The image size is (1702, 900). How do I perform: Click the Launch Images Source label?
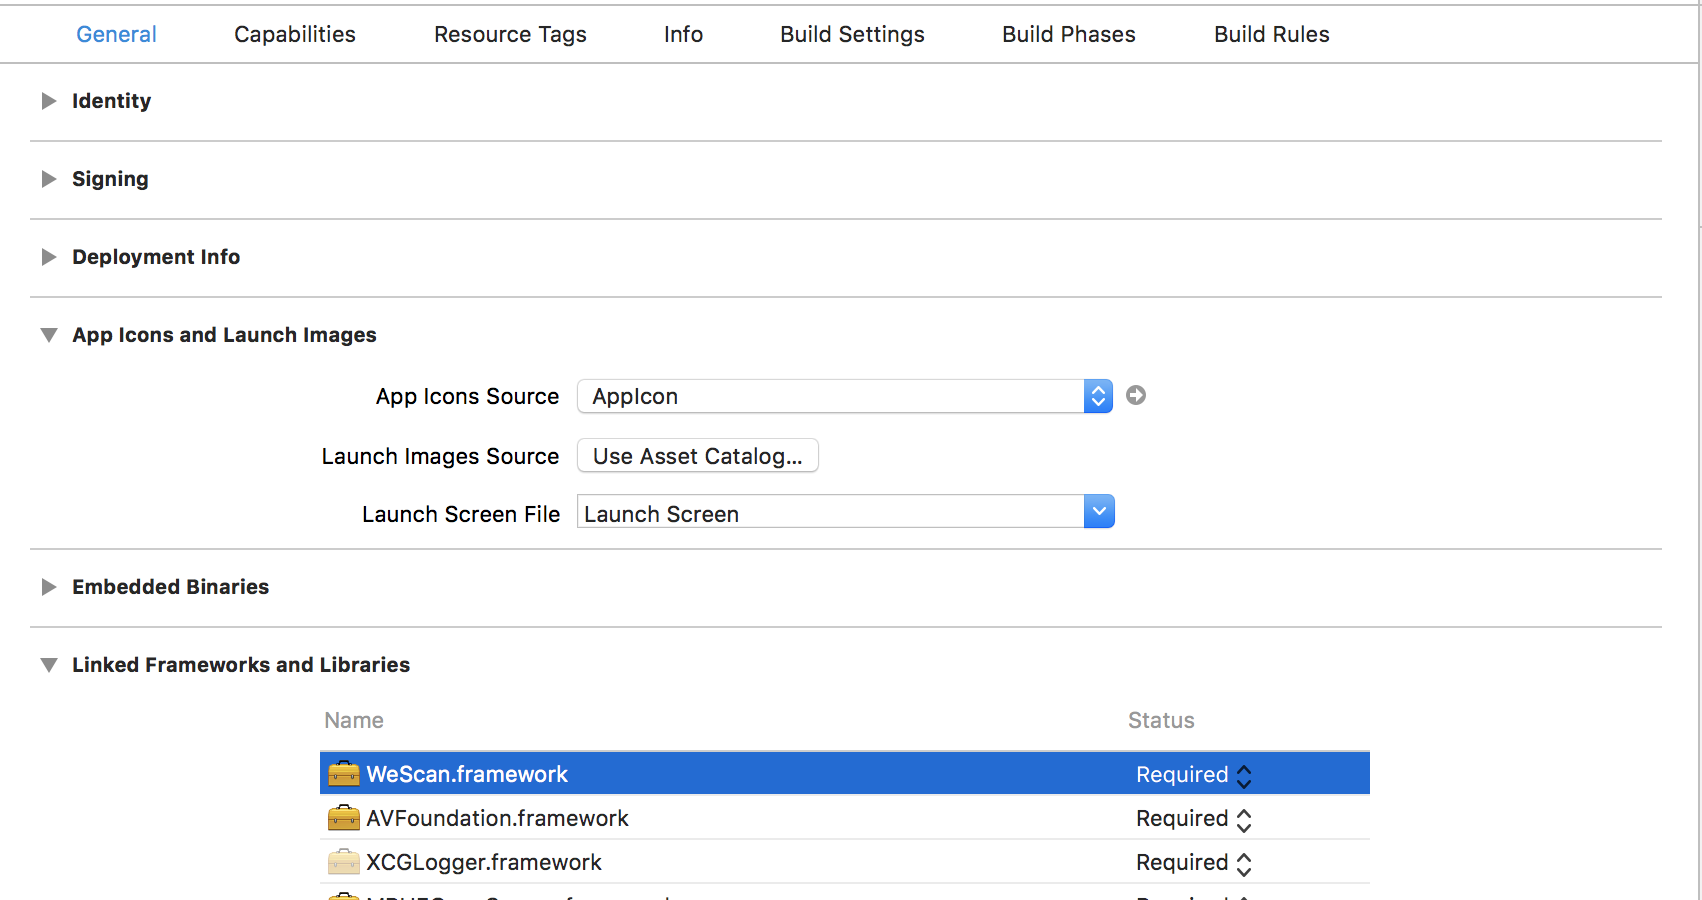[x=440, y=456]
